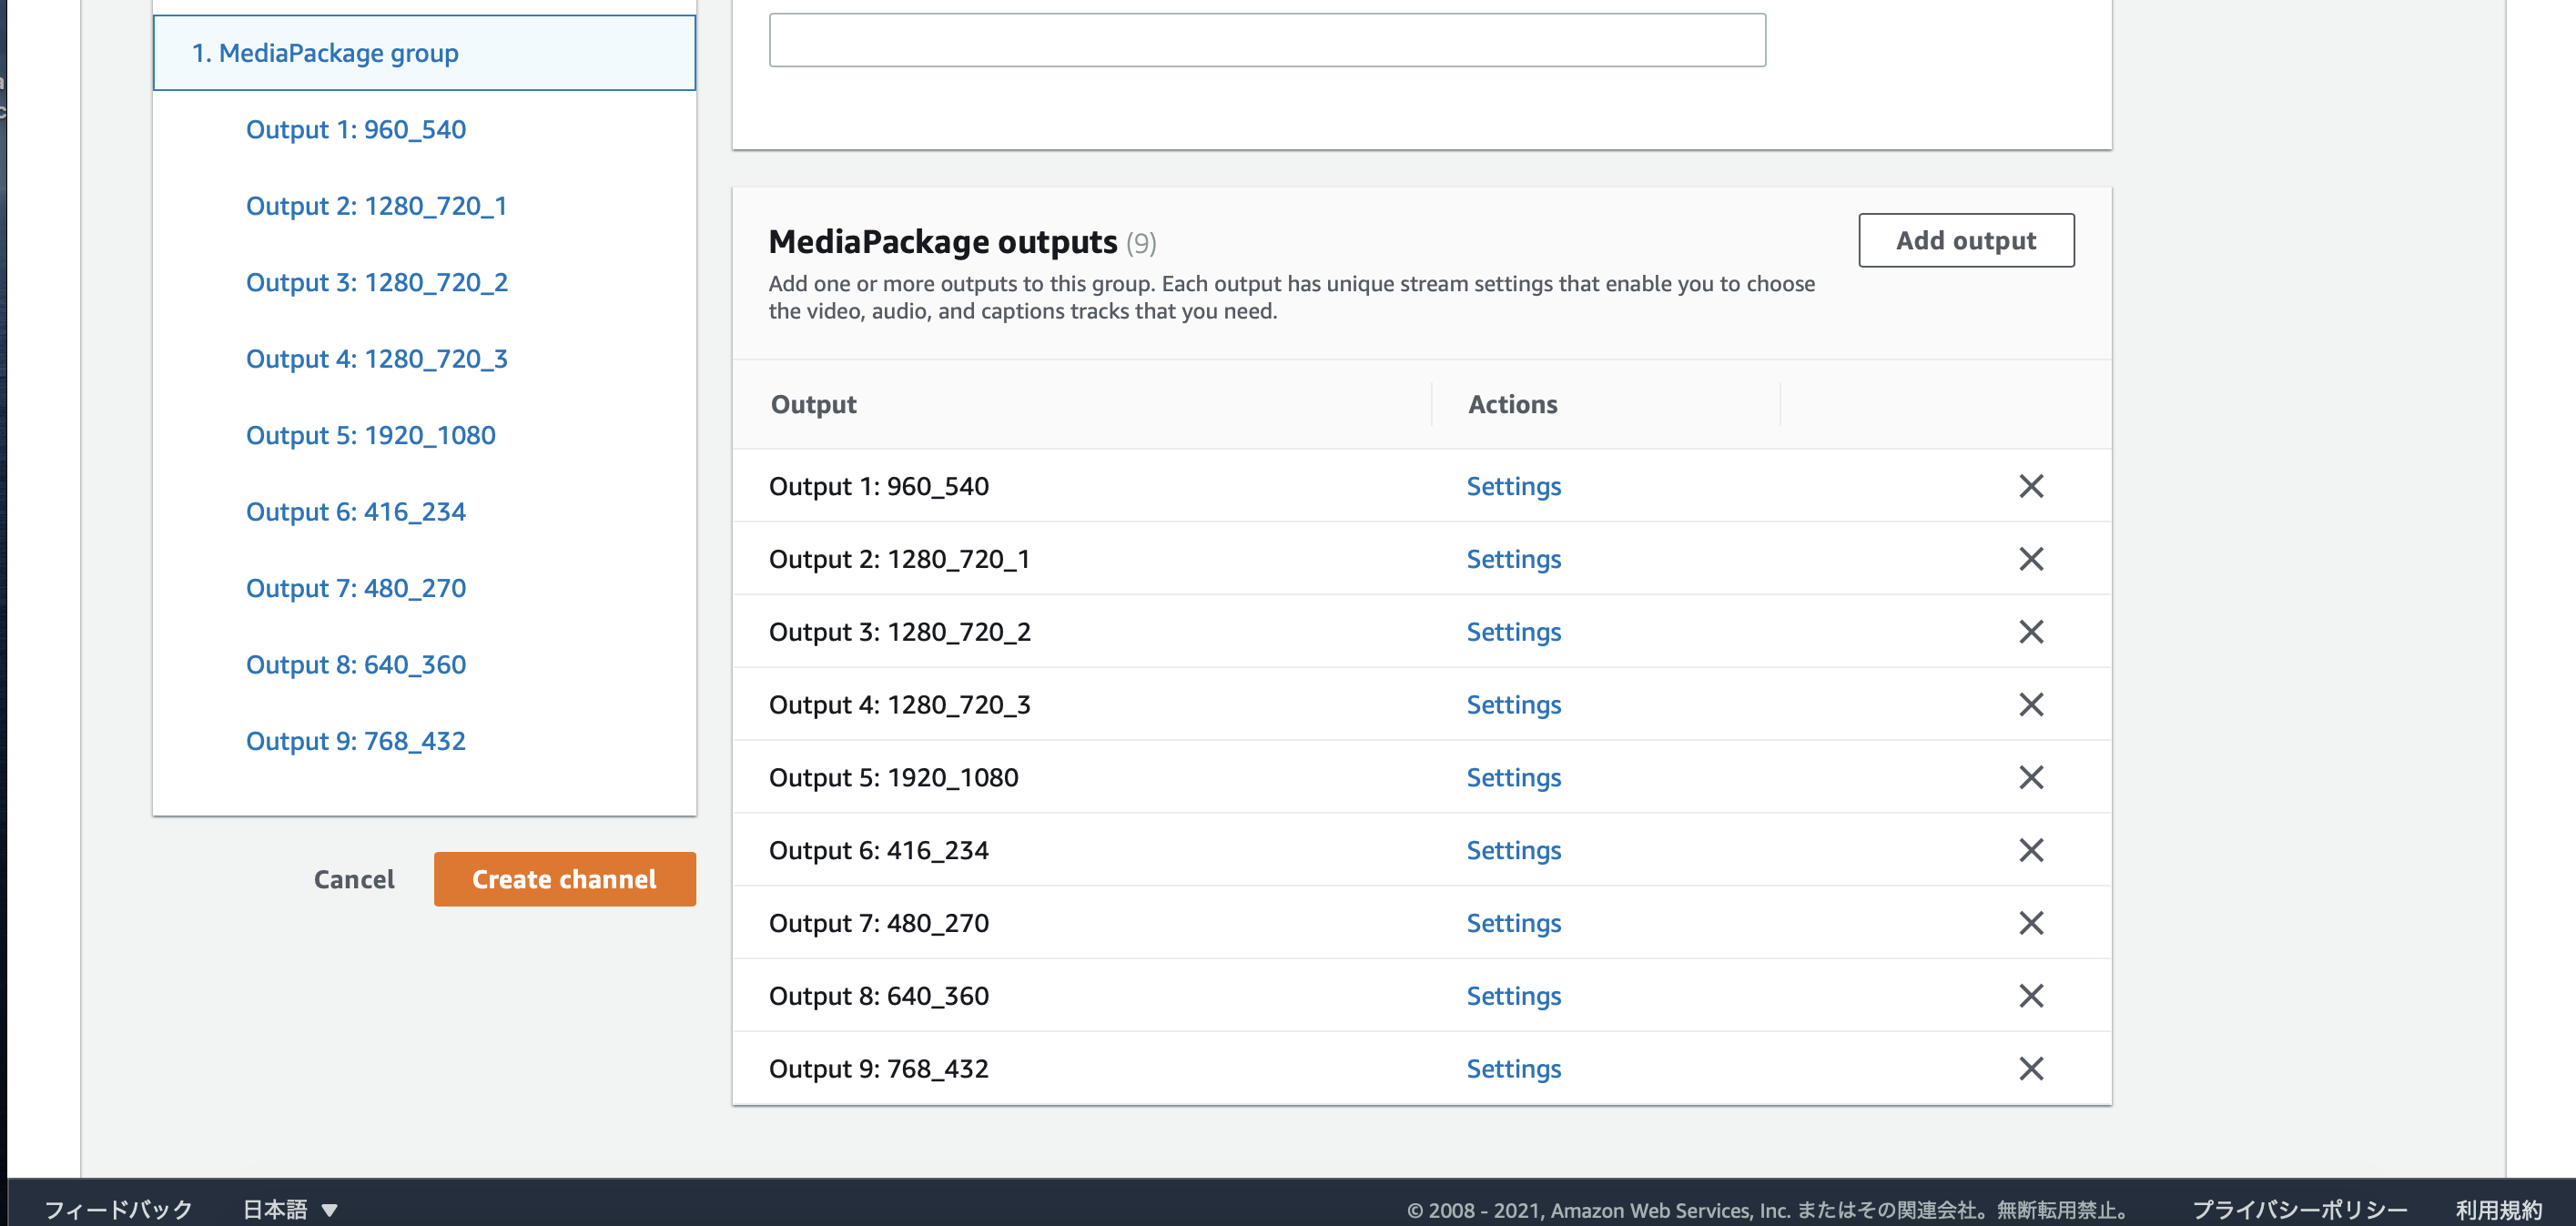Image resolution: width=2576 pixels, height=1226 pixels.
Task: Remove Output 4: 1280_720_3 with its X icon
Action: [2031, 705]
